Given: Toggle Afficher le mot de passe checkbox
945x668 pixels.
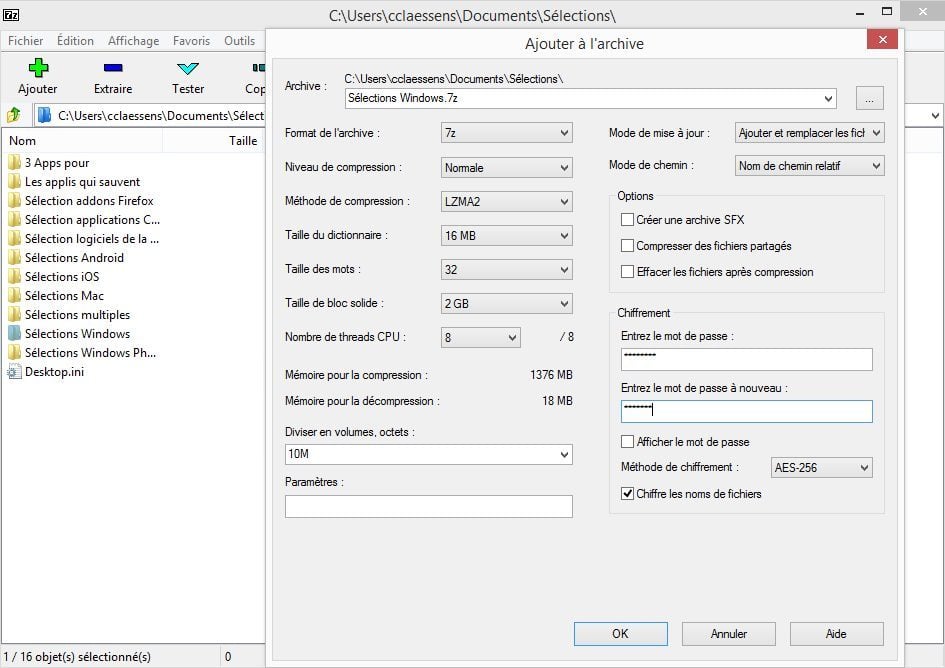Looking at the screenshot, I should tap(627, 442).
